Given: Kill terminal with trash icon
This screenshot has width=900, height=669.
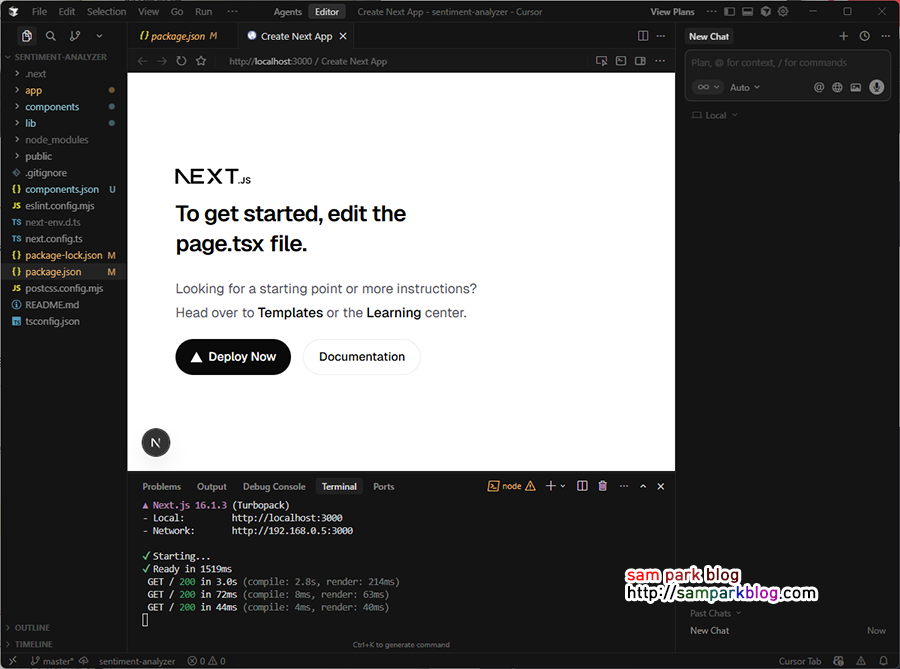Looking at the screenshot, I should pos(603,486).
